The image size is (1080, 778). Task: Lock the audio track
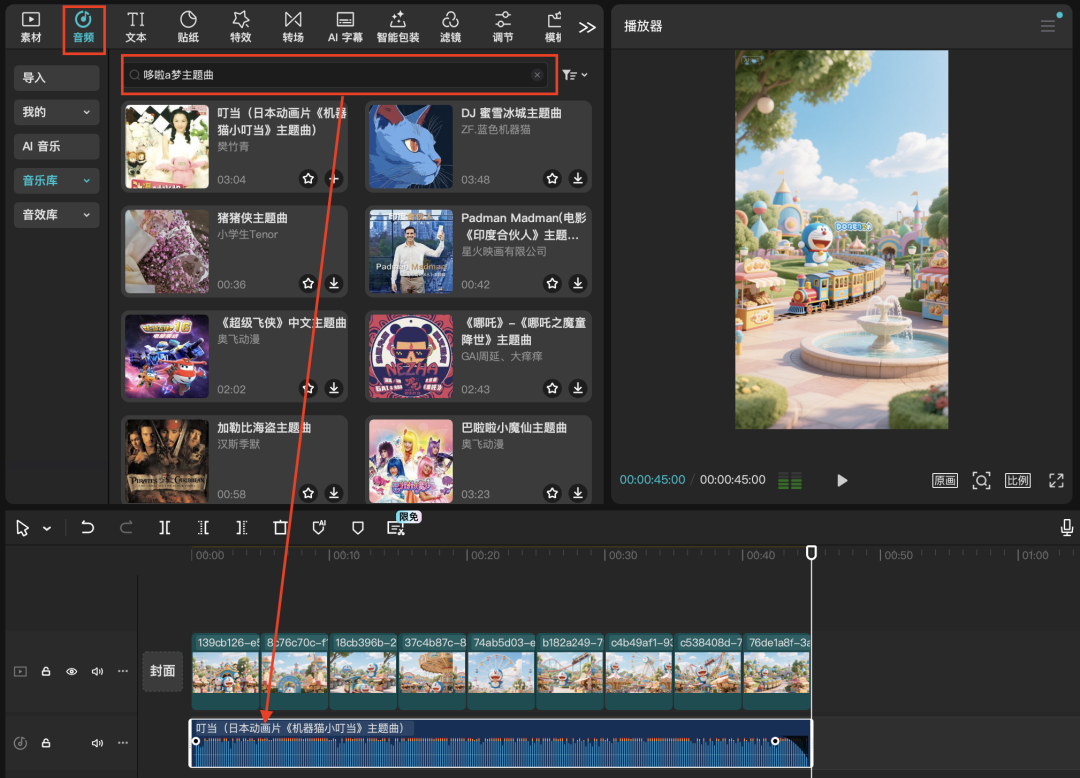pyautogui.click(x=46, y=743)
